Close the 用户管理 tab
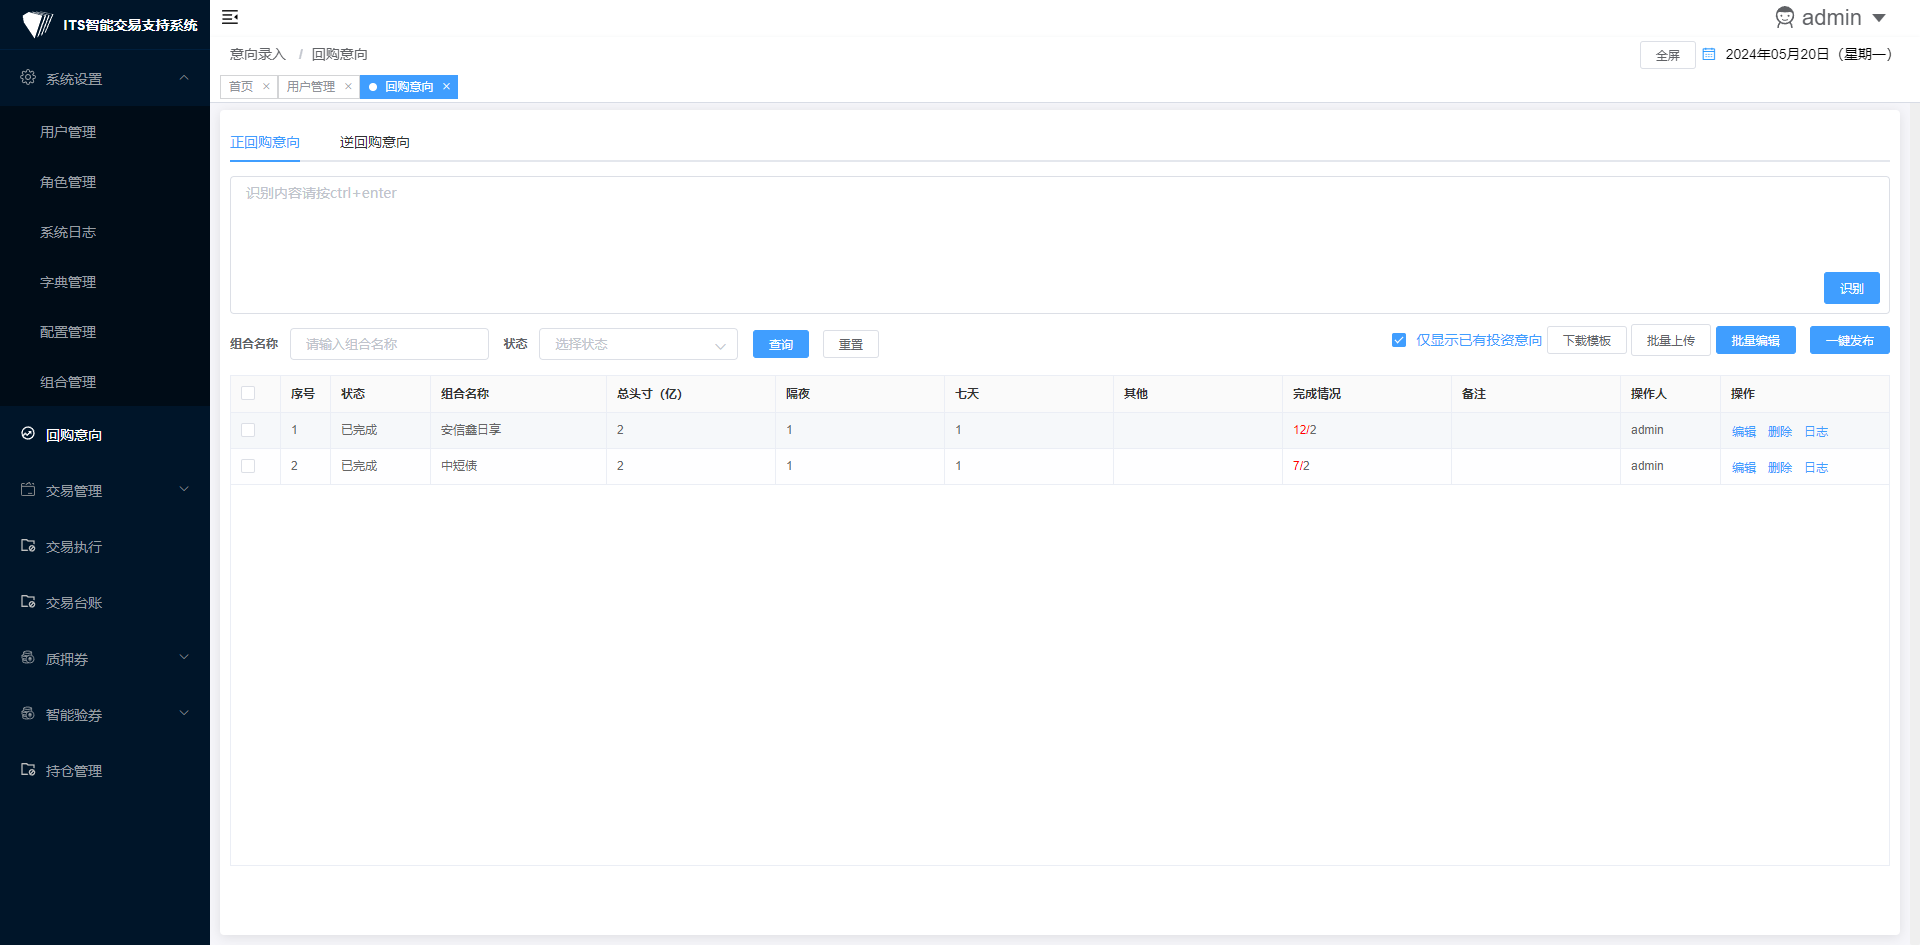Viewport: 1920px width, 945px height. coord(348,87)
